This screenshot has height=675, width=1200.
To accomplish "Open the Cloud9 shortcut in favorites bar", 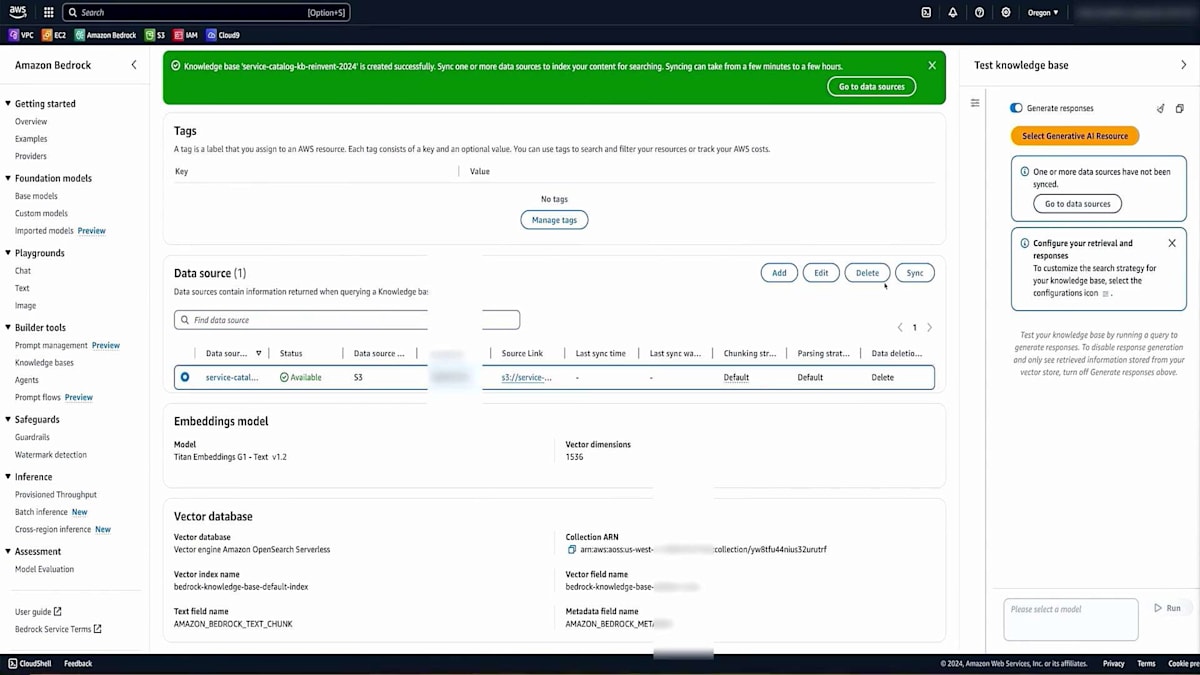I will [223, 35].
